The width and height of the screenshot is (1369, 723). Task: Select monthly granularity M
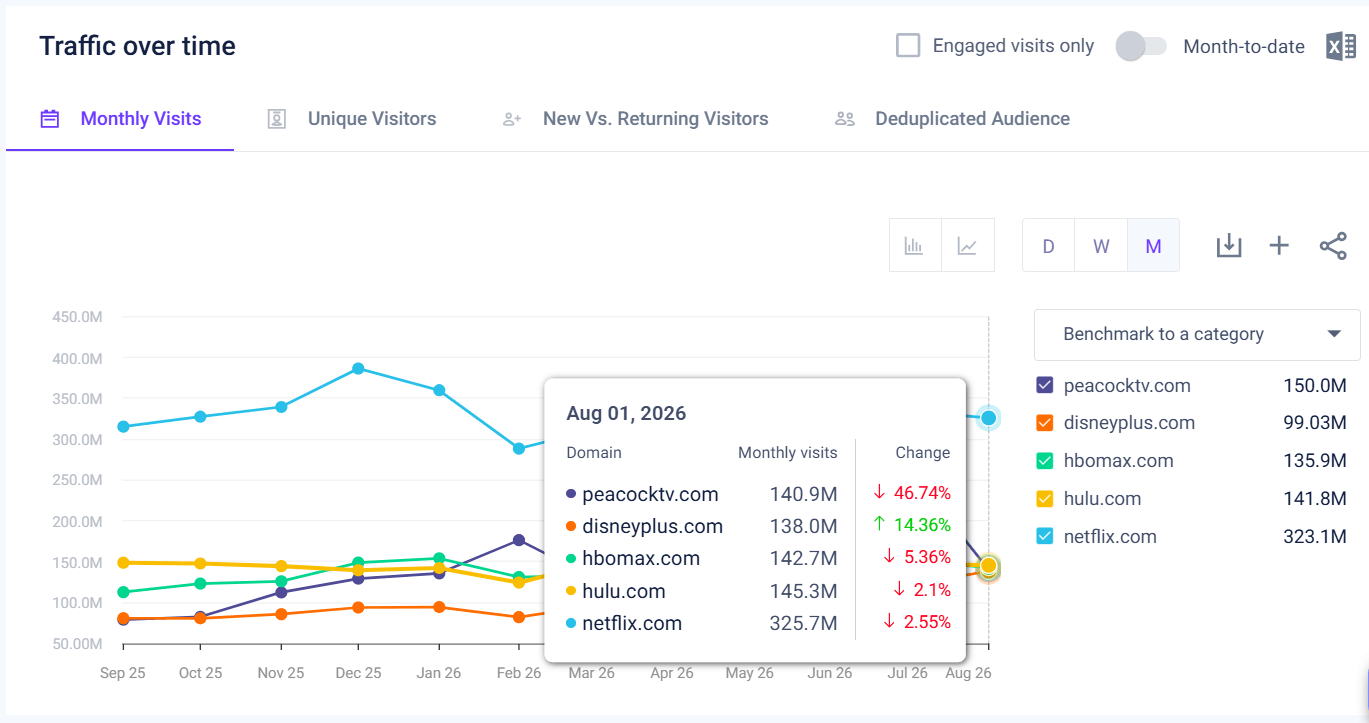tap(1153, 245)
